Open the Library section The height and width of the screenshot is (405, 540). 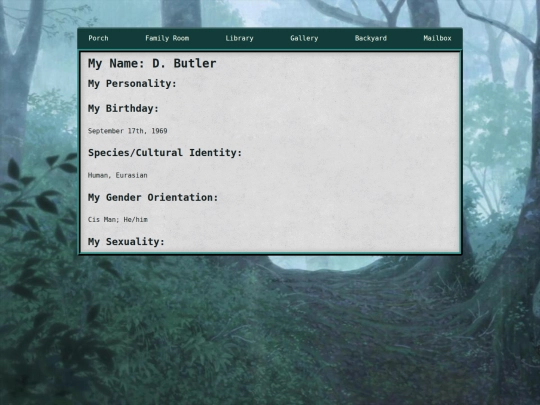pyautogui.click(x=239, y=38)
